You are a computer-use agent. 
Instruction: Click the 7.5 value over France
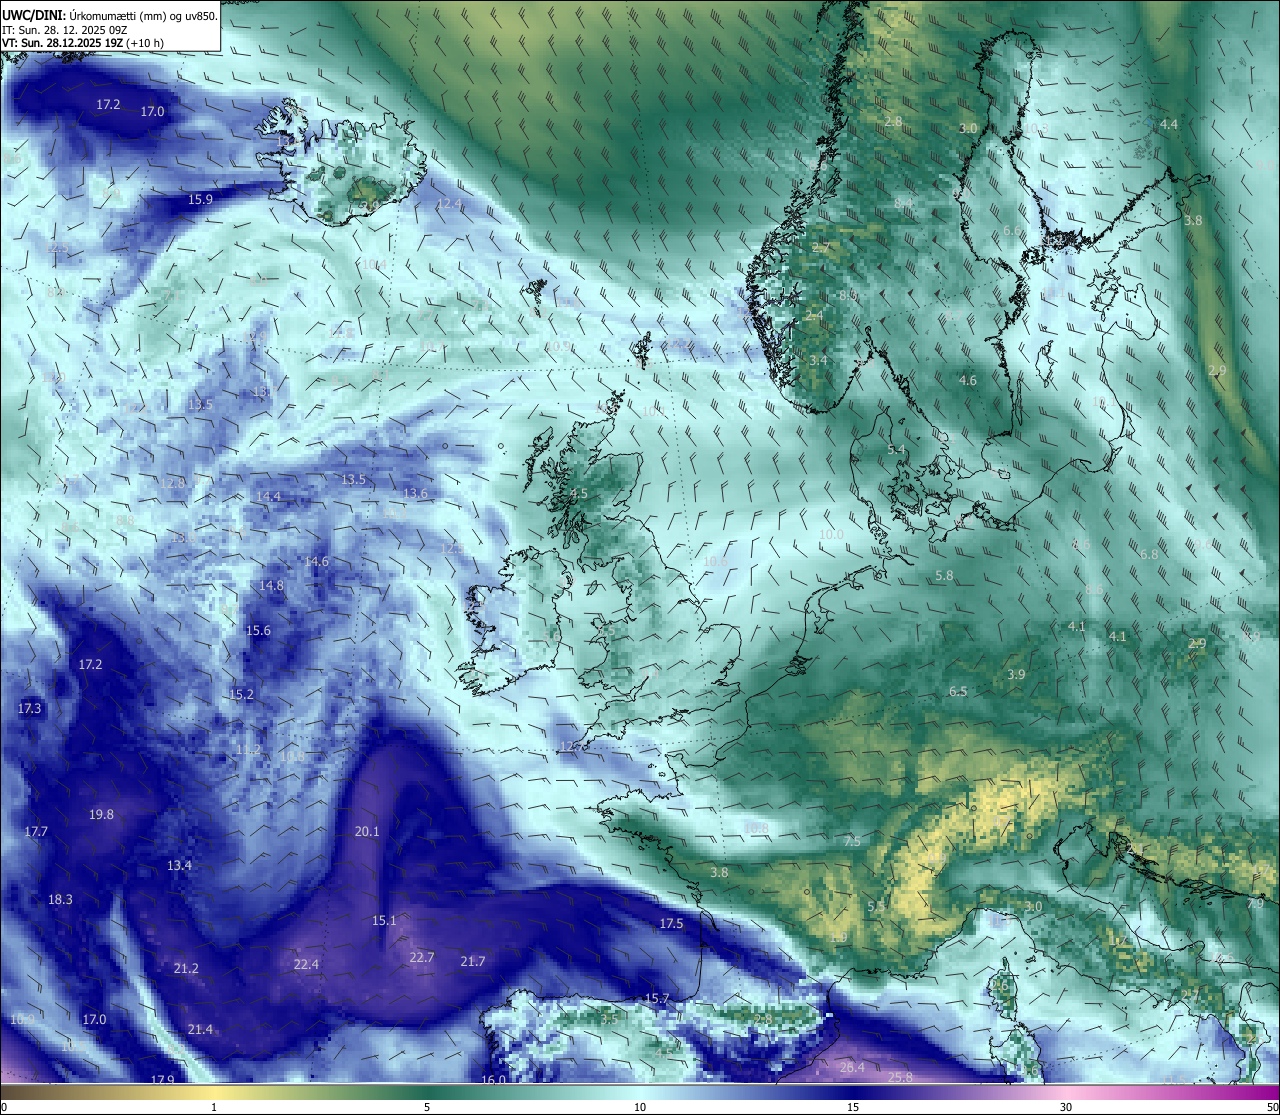point(852,841)
